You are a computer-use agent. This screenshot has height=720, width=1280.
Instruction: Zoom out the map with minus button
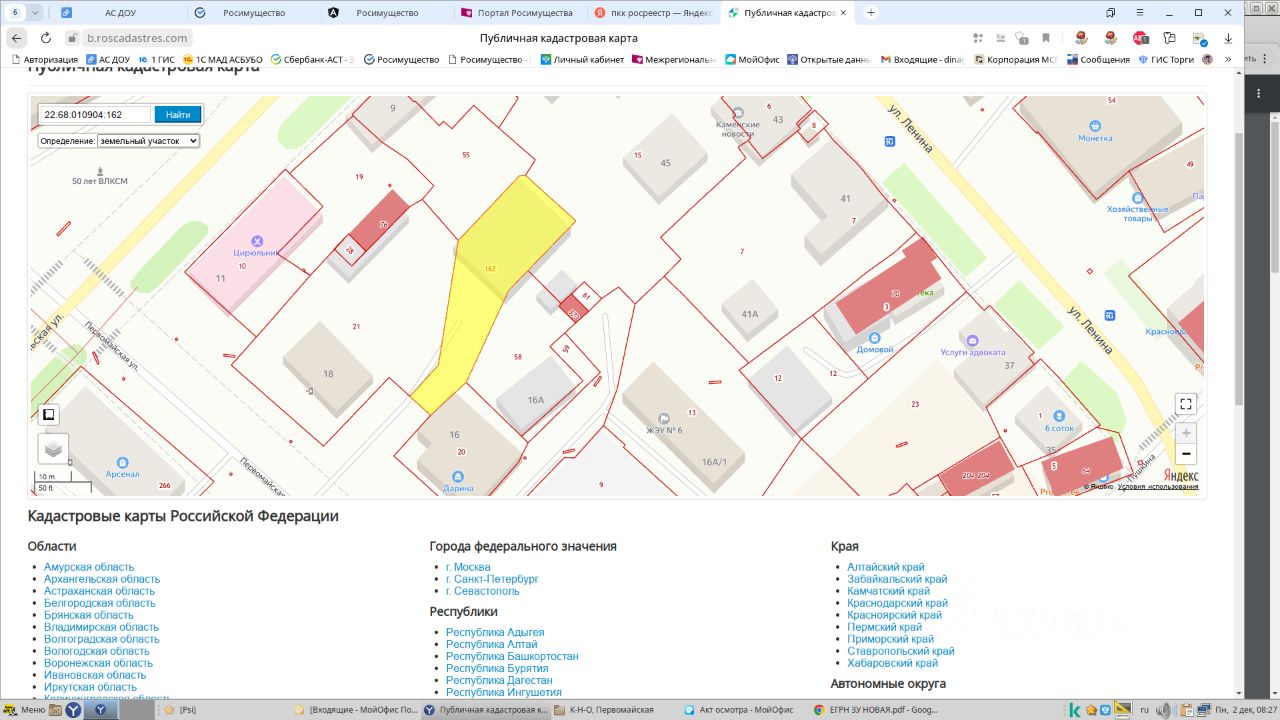click(1186, 454)
